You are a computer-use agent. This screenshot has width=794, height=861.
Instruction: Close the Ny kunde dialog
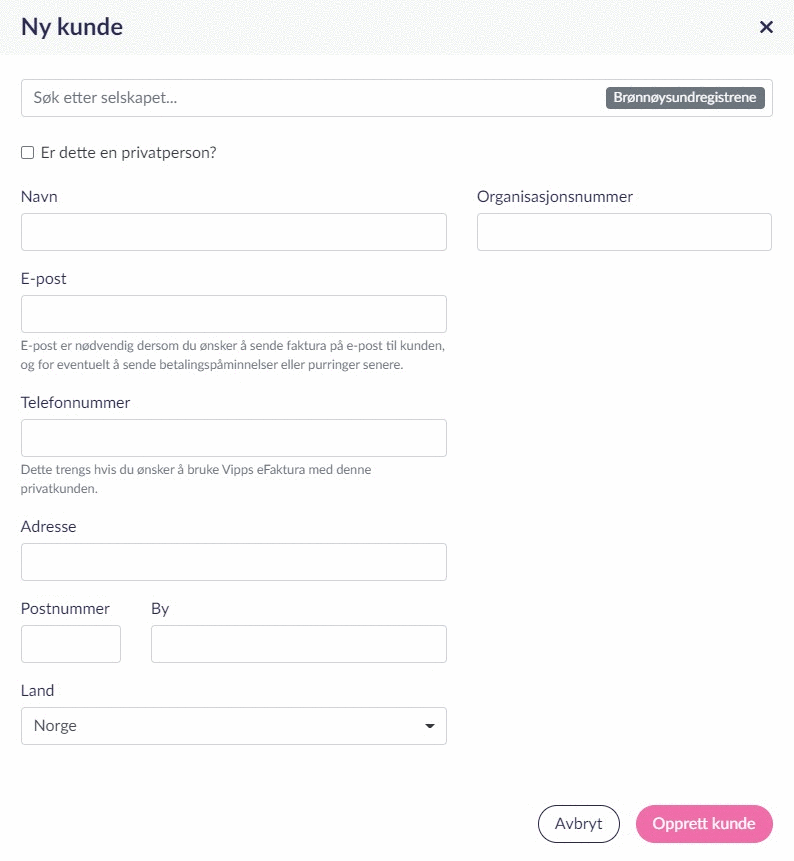point(766,27)
